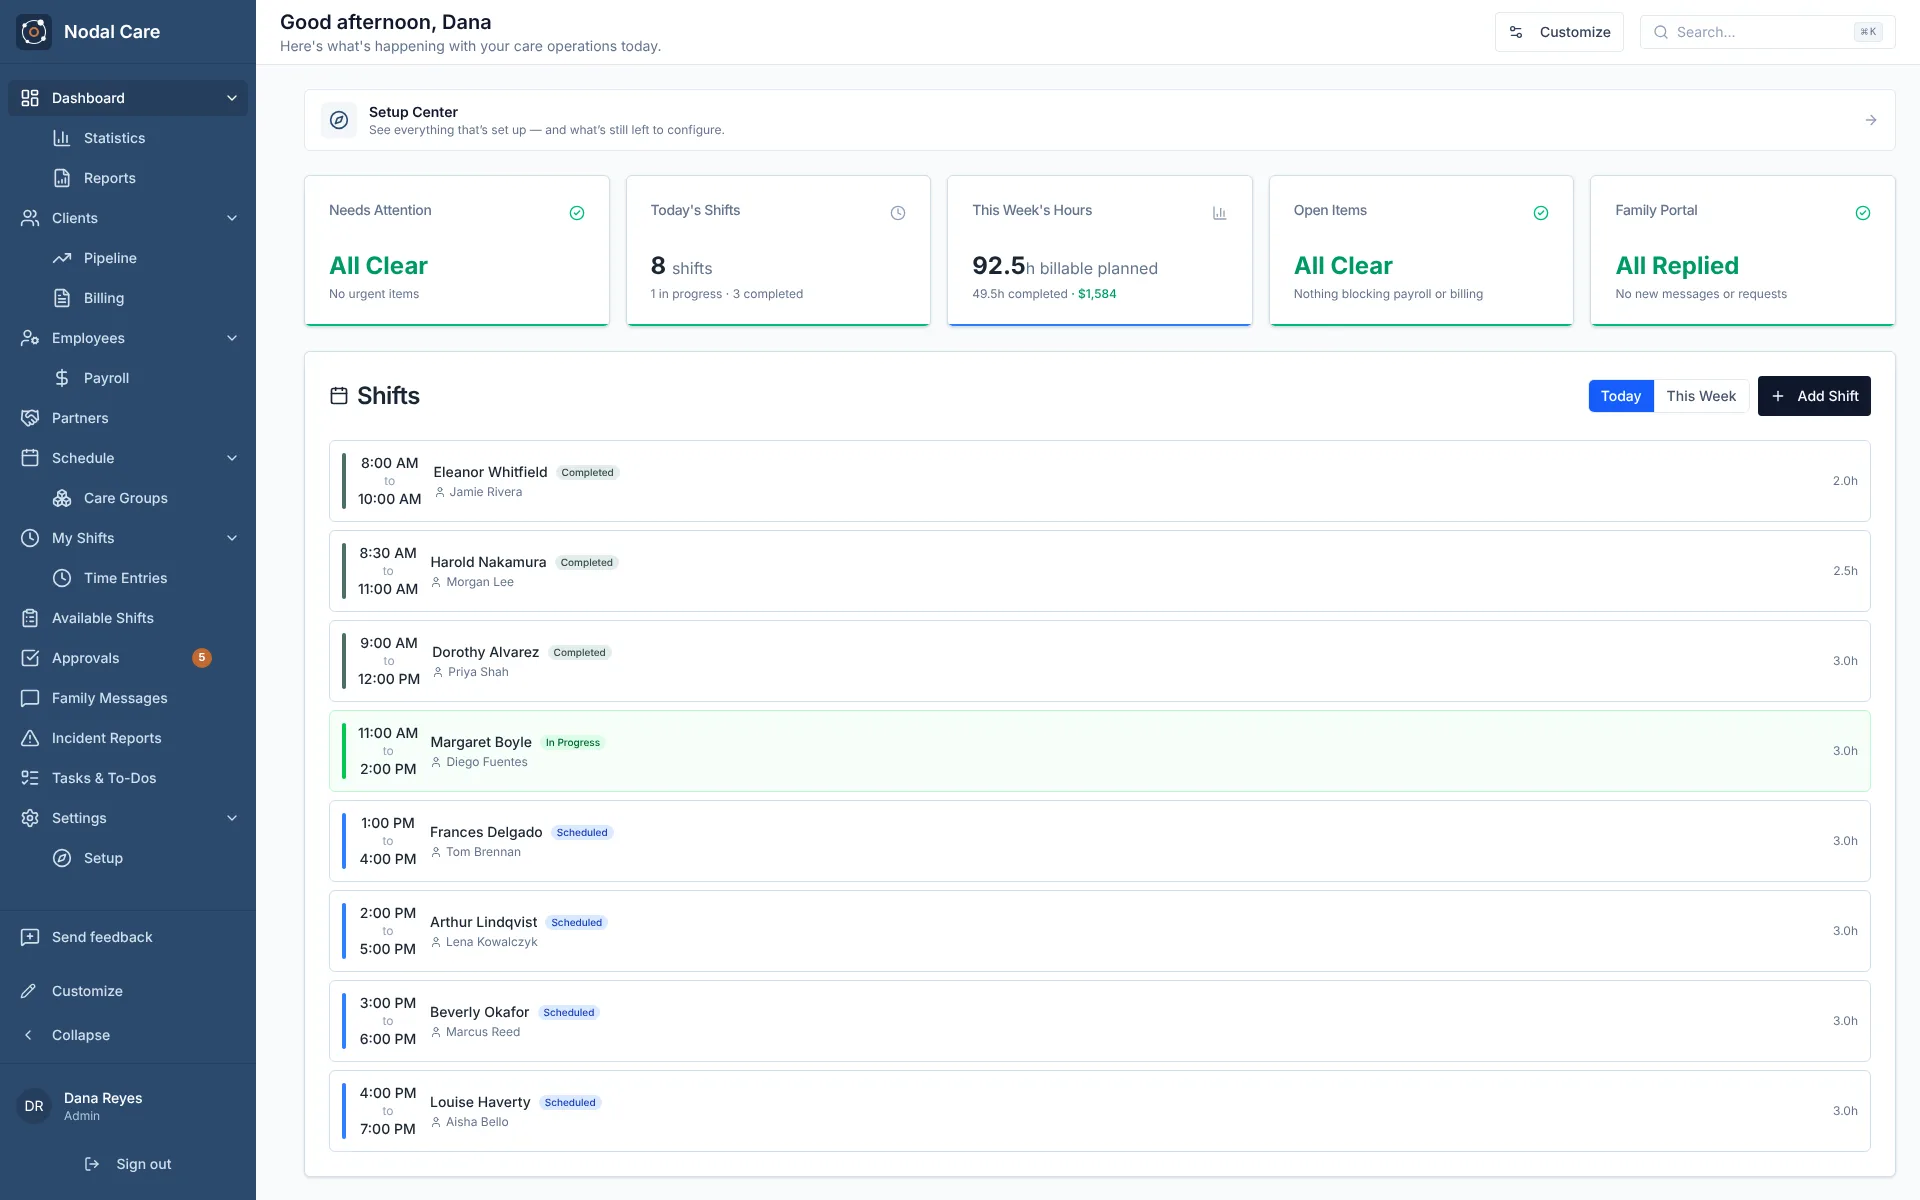1920x1200 pixels.
Task: Toggle the Employees section chevron
Action: pyautogui.click(x=232, y=338)
